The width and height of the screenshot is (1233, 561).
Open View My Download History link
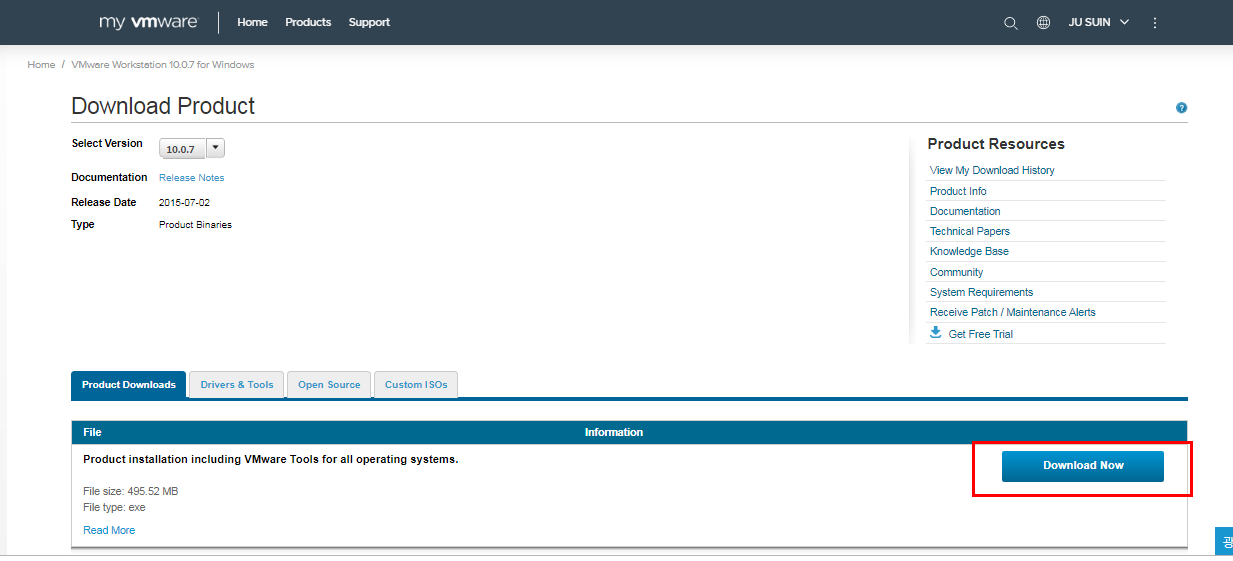pyautogui.click(x=992, y=170)
